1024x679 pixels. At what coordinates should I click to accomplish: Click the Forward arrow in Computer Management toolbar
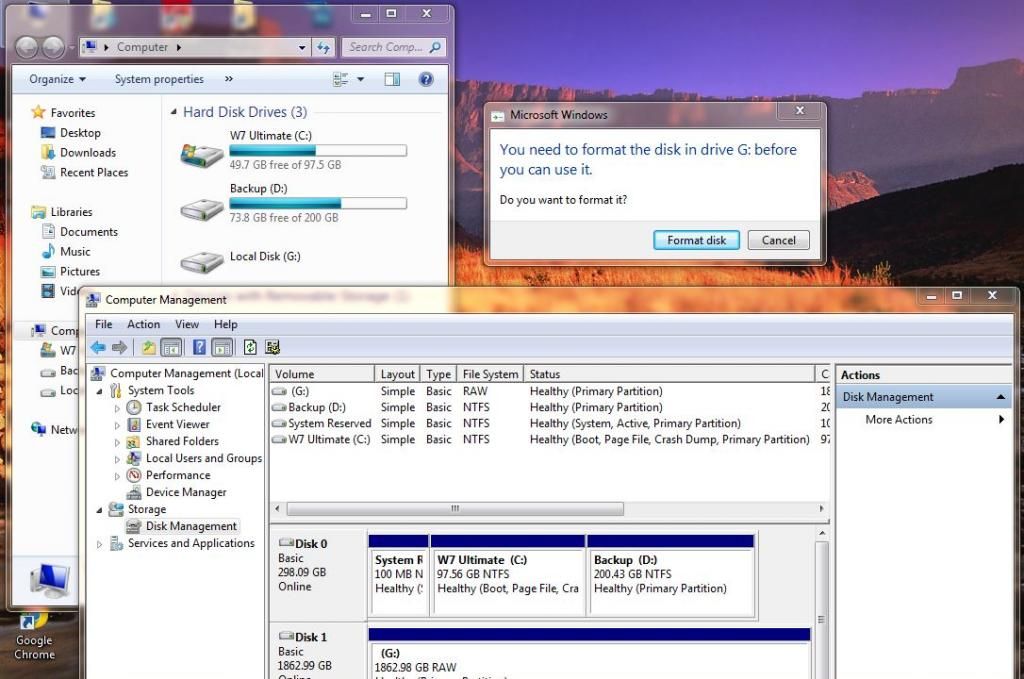[120, 347]
